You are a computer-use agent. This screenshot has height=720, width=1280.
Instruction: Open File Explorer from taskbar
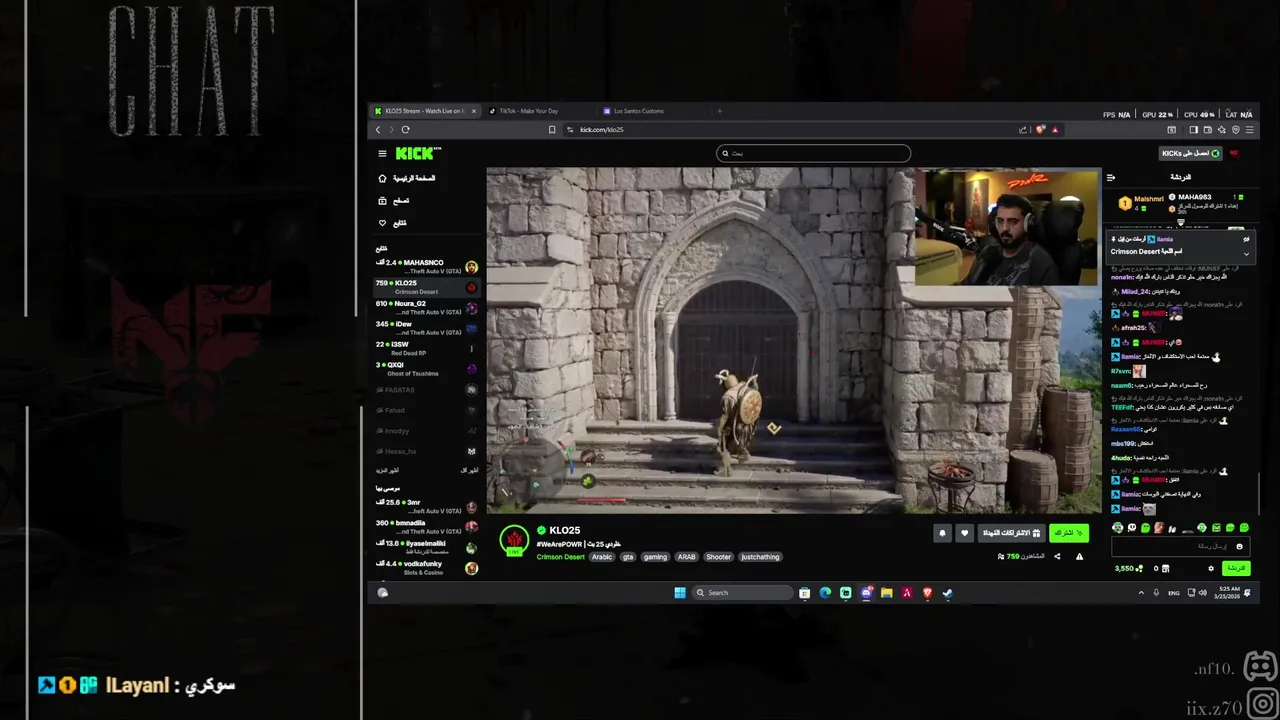point(886,593)
